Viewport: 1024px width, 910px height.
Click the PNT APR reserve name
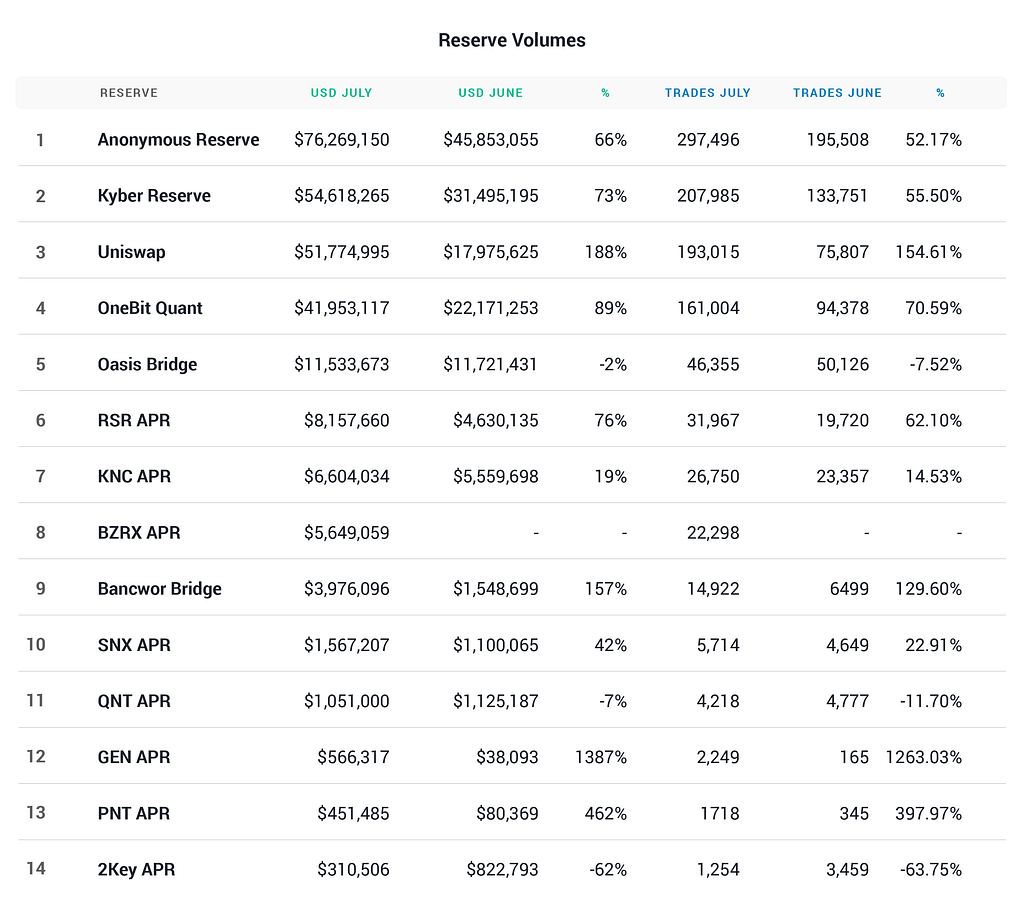(134, 813)
